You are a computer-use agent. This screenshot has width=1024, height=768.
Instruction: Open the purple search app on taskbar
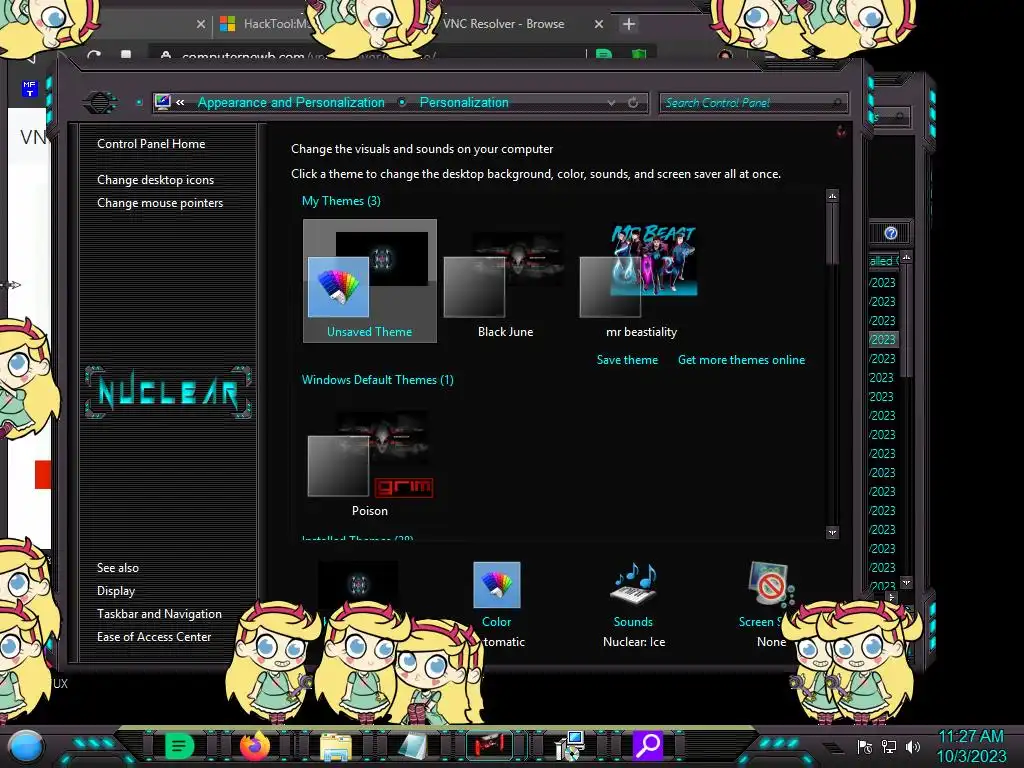pos(648,745)
